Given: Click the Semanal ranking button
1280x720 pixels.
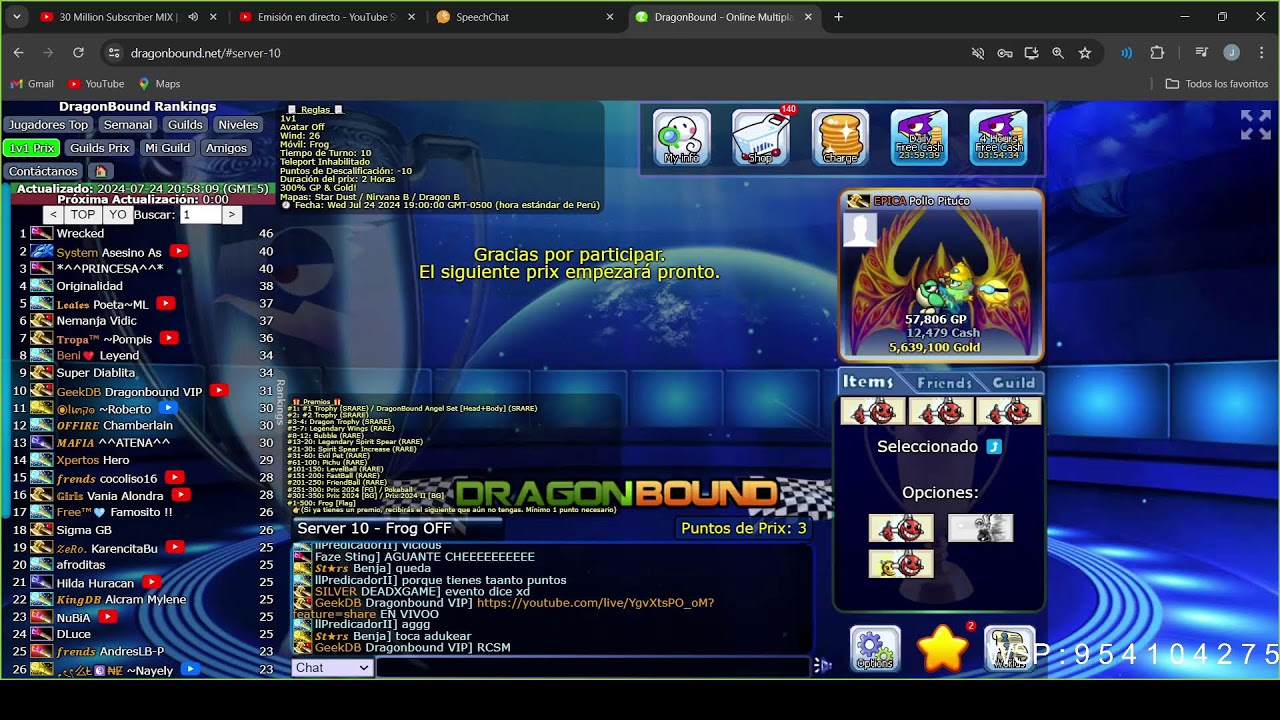Looking at the screenshot, I should point(128,125).
